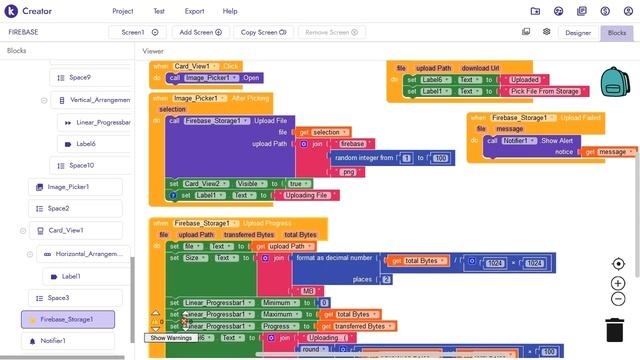Click the image gallery icon near Designer
This screenshot has height=360, width=640.
pyautogui.click(x=526, y=31)
